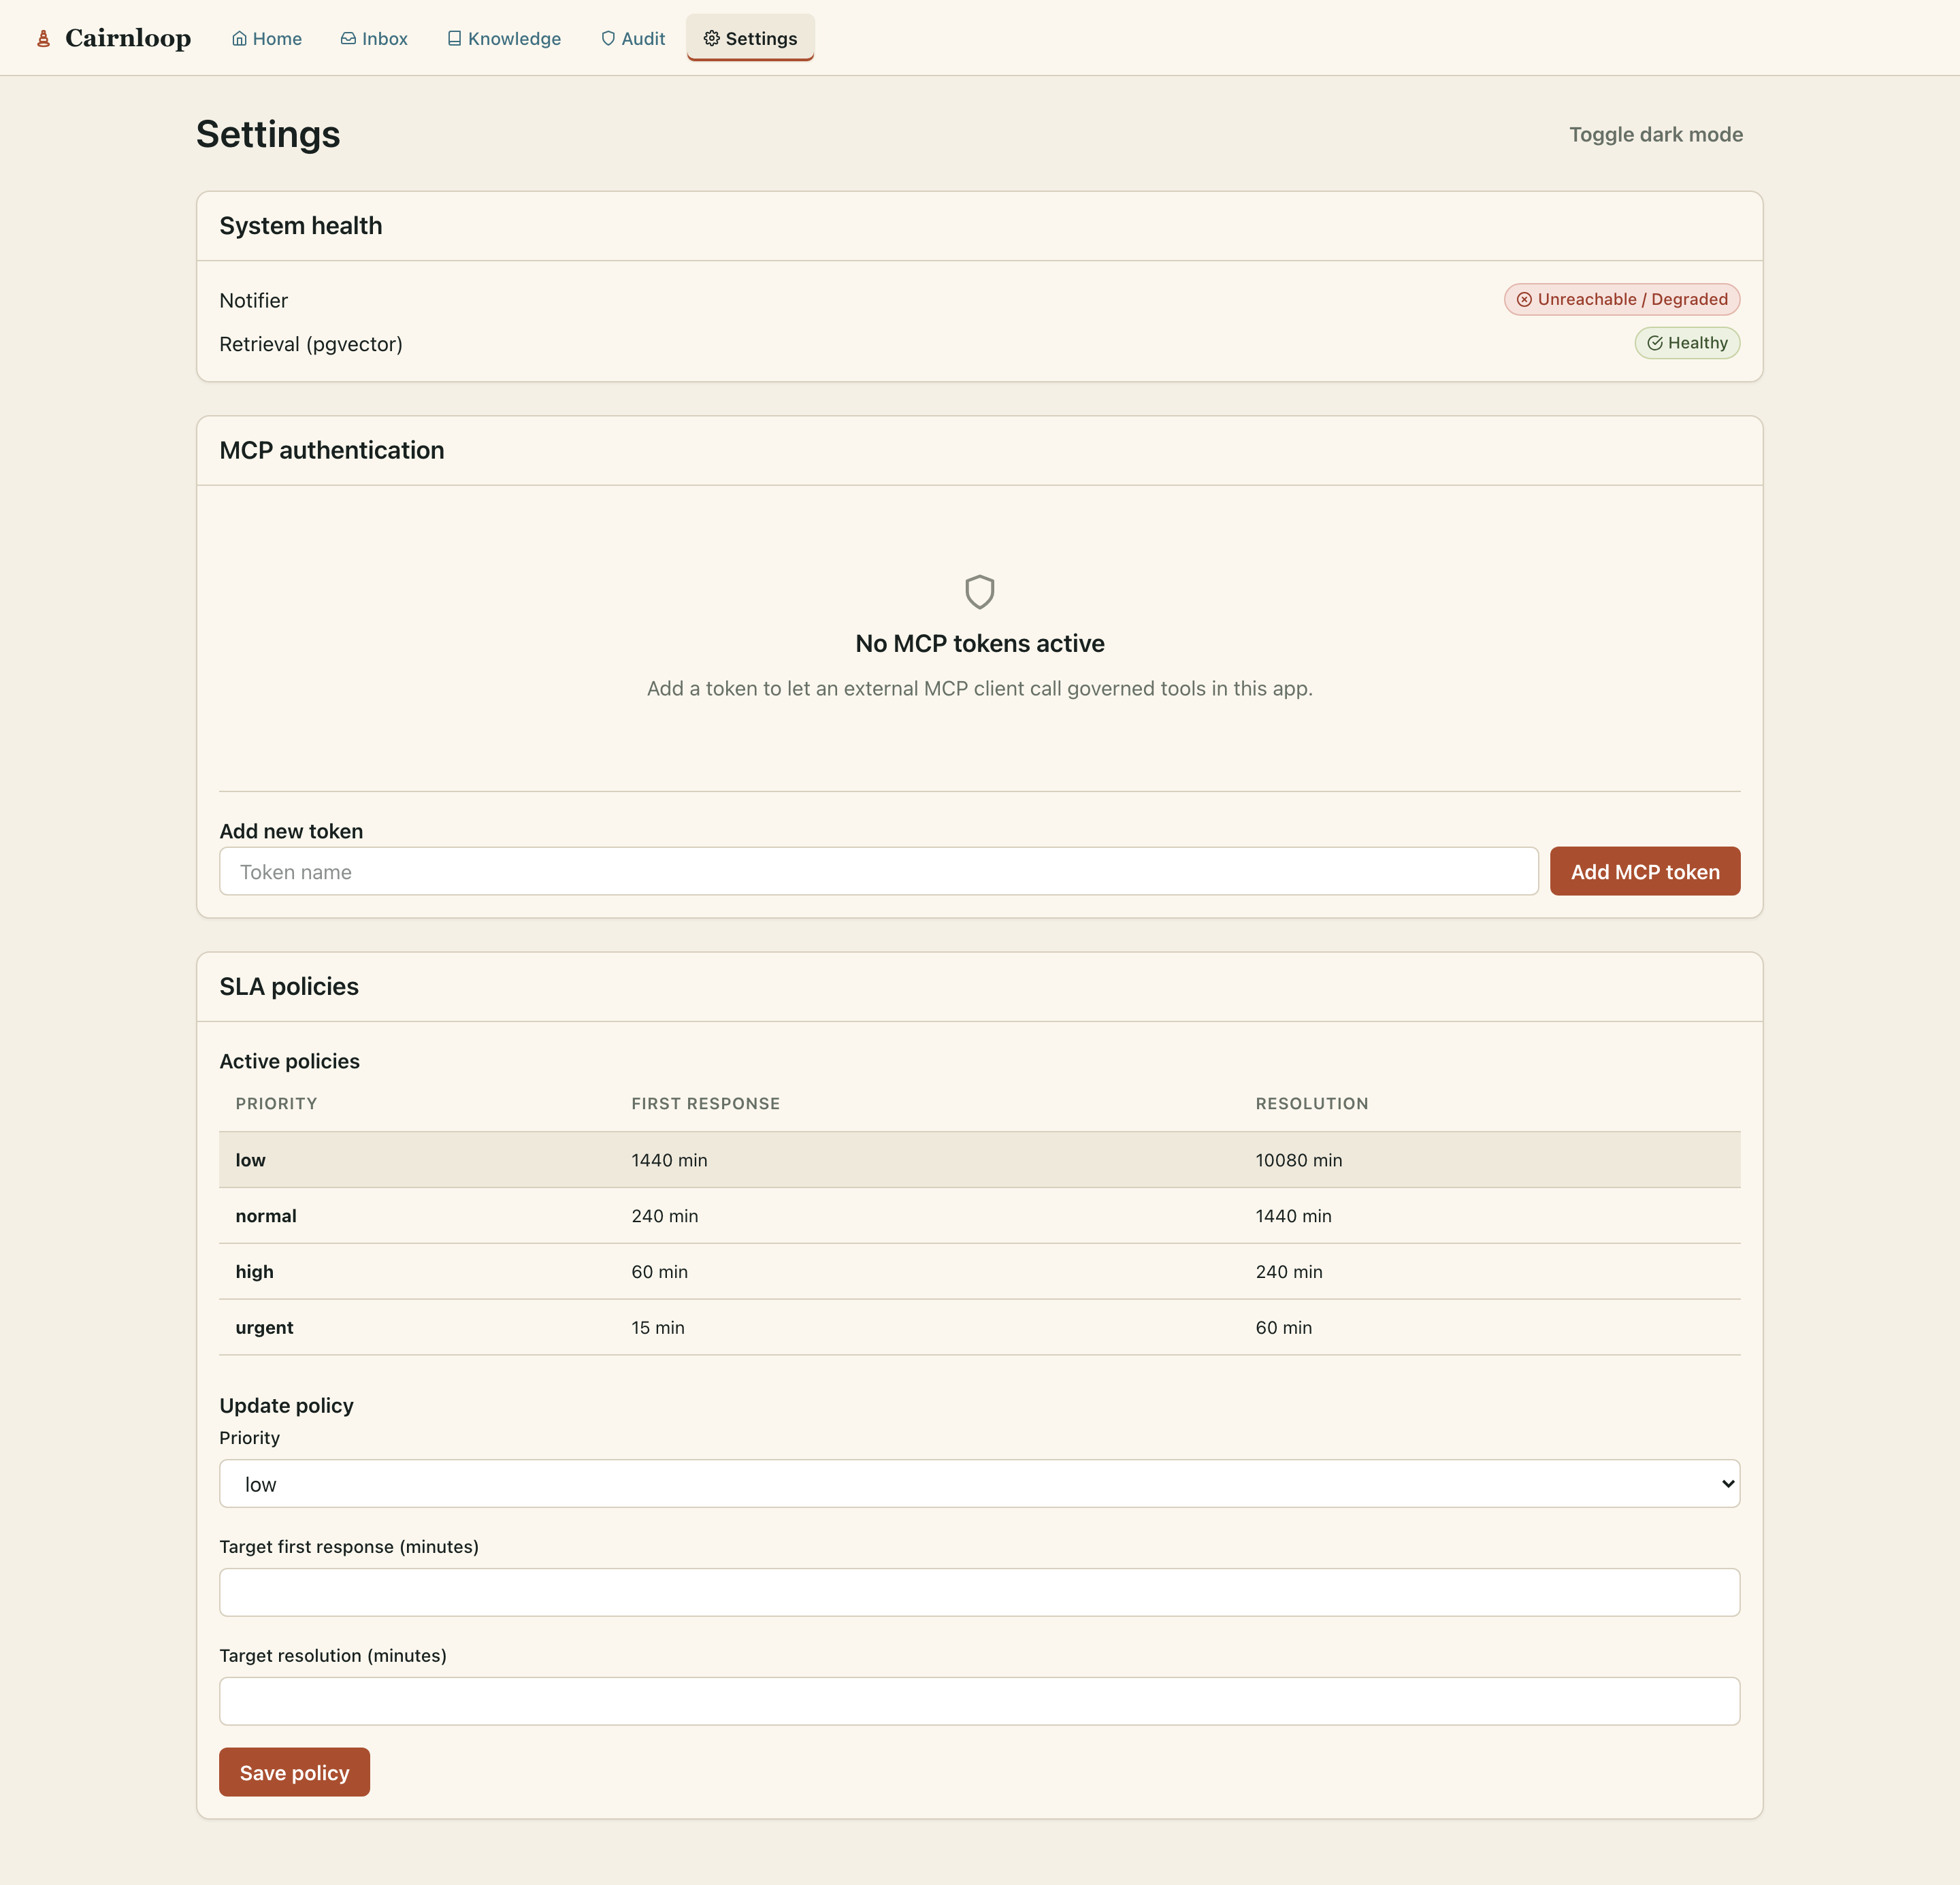Click the inbox tray icon
The image size is (1960, 1885).
click(x=348, y=38)
